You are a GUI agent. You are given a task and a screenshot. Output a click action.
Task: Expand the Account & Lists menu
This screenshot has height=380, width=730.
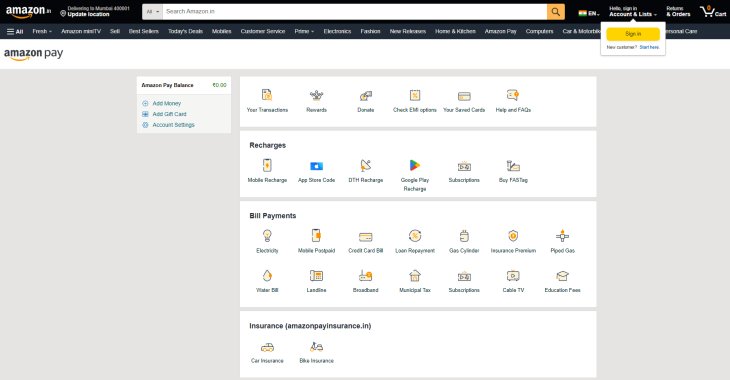[633, 12]
